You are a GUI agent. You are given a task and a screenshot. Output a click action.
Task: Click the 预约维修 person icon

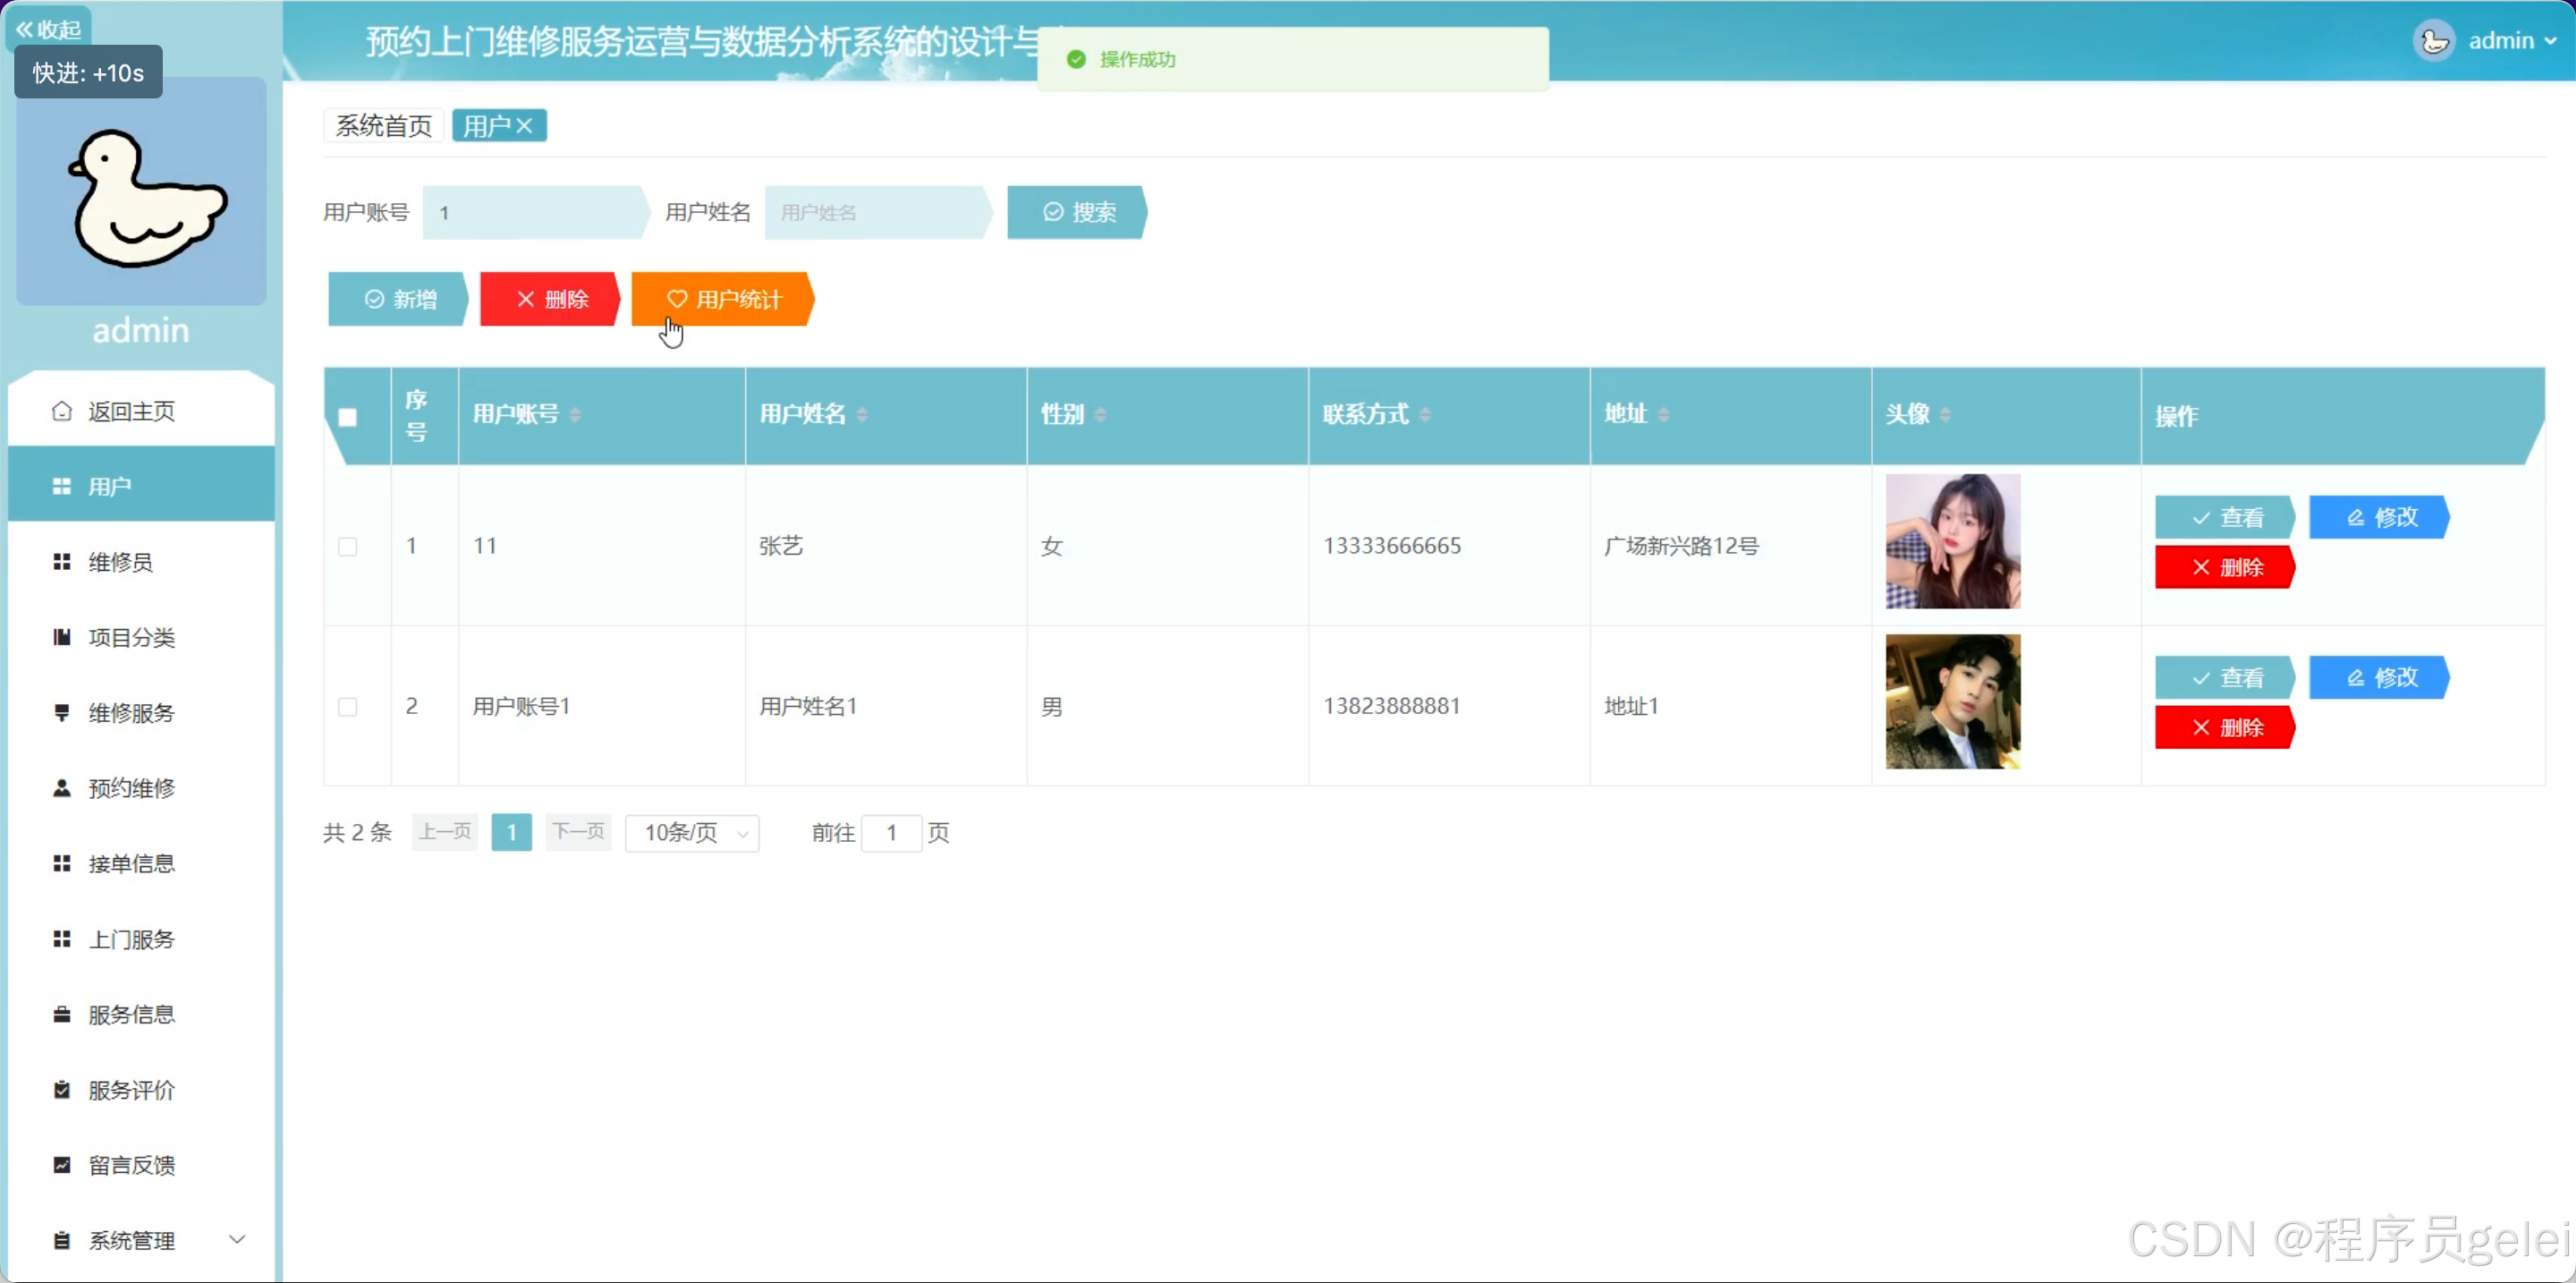pos(62,788)
